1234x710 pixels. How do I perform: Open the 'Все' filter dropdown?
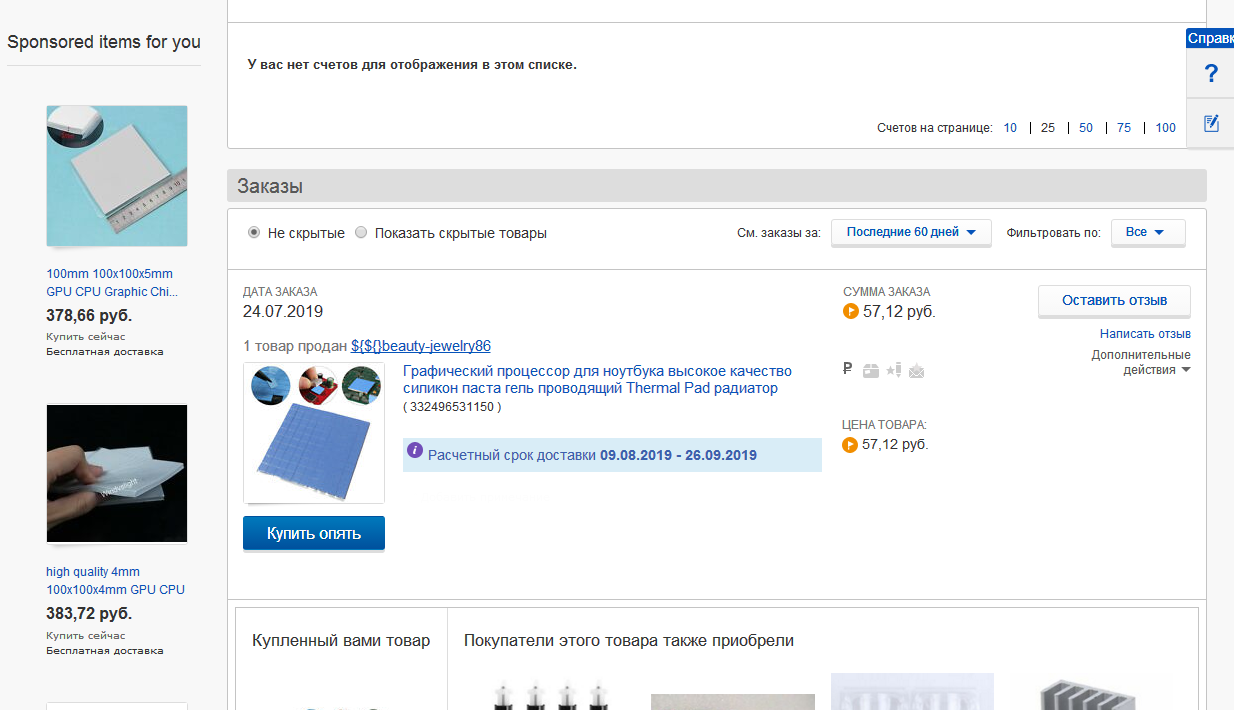[1145, 232]
